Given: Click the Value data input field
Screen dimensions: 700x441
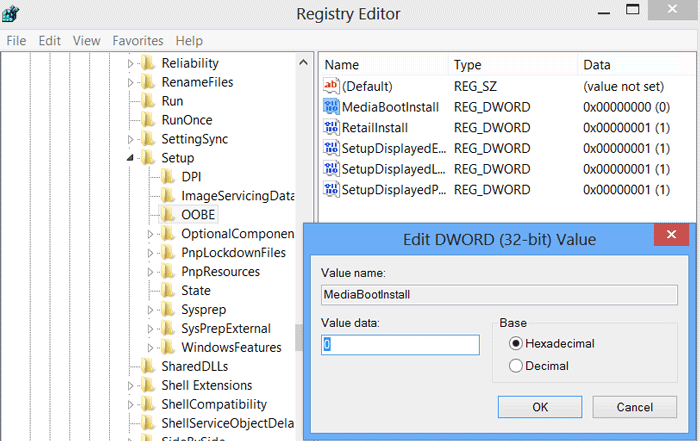Looking at the screenshot, I should 400,345.
